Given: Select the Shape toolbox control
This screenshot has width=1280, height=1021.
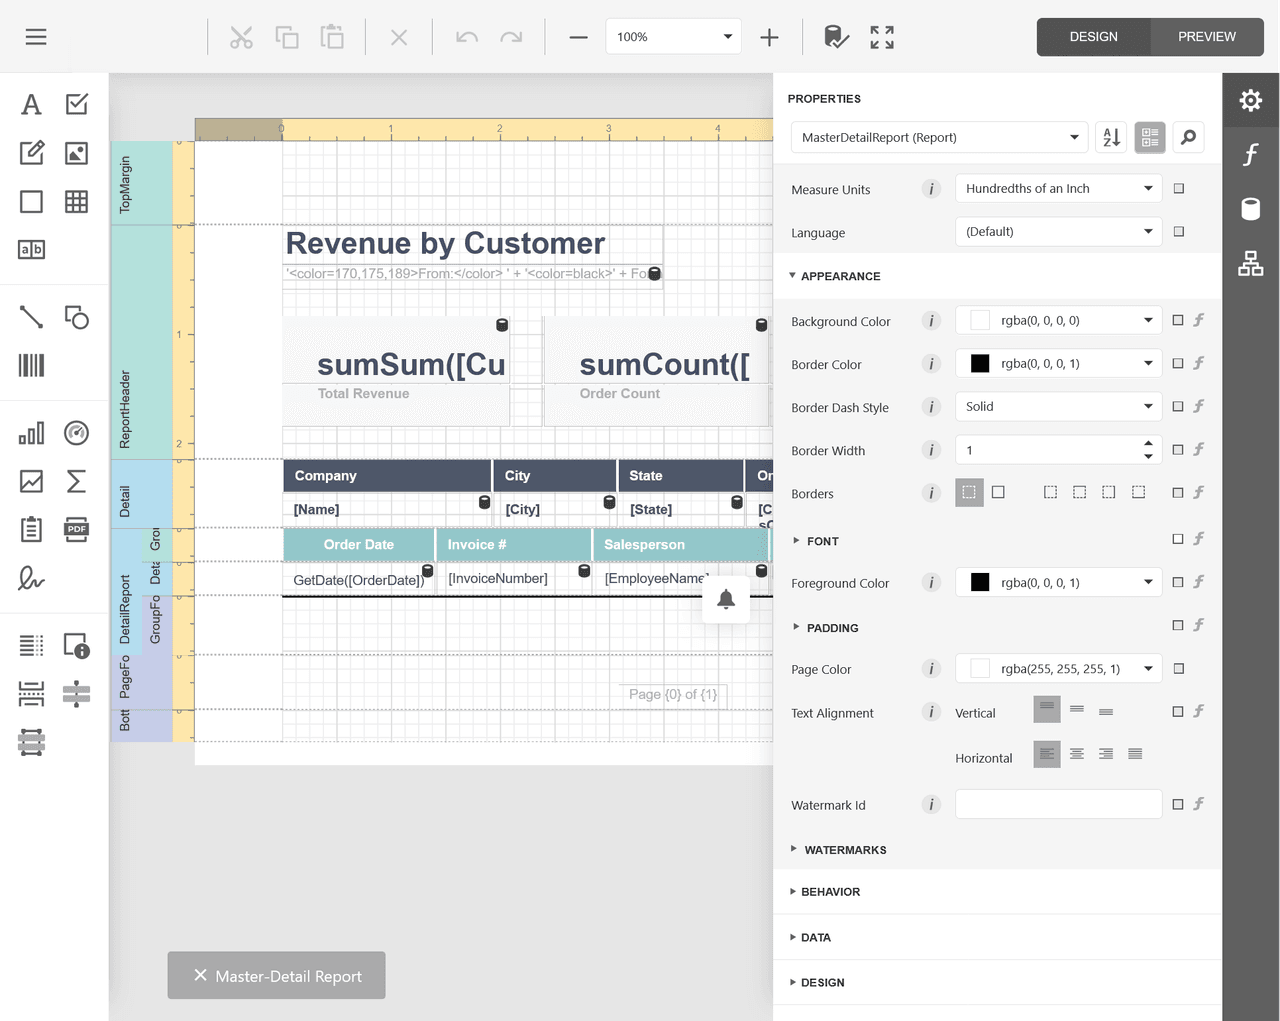Looking at the screenshot, I should tap(77, 317).
